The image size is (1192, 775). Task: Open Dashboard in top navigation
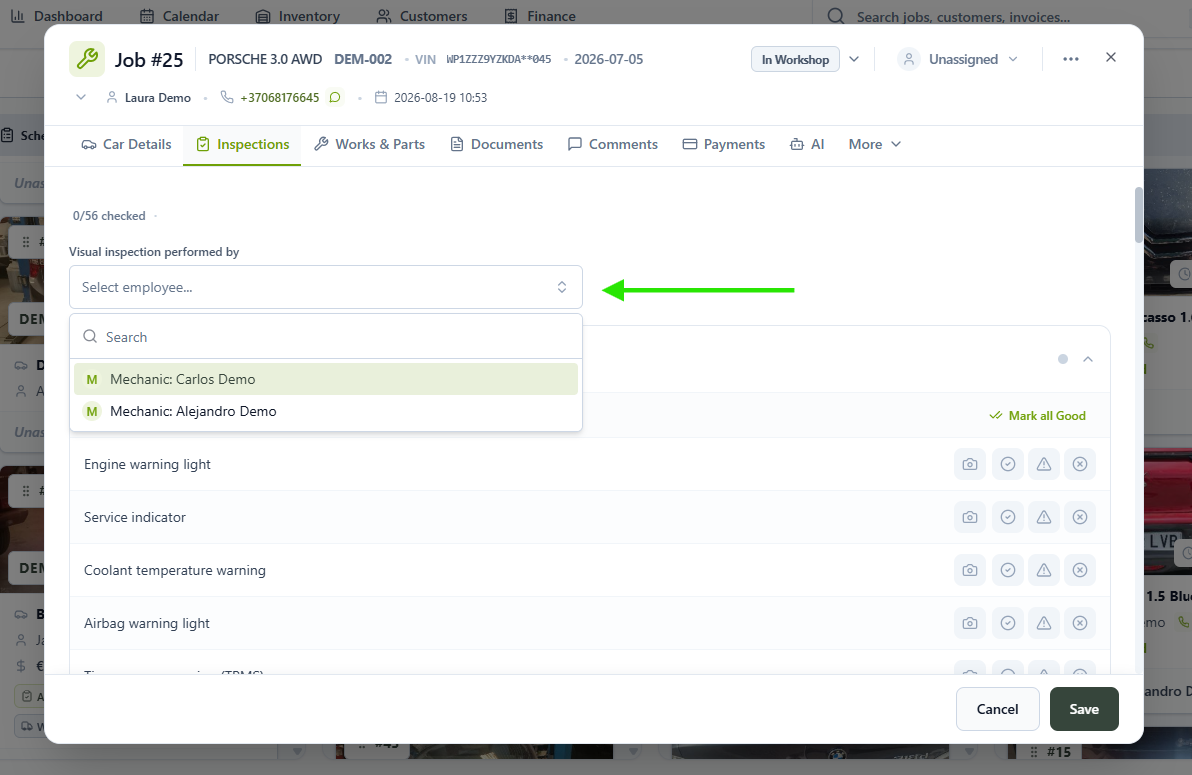tap(57, 16)
